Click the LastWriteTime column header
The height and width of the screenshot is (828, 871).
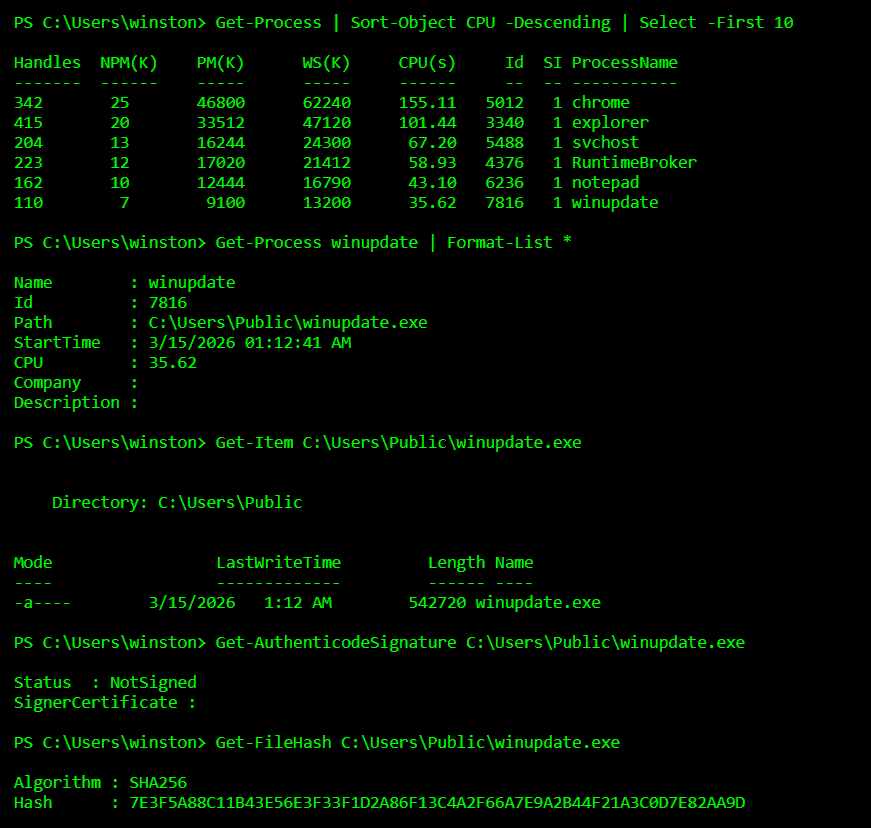pyautogui.click(x=278, y=563)
